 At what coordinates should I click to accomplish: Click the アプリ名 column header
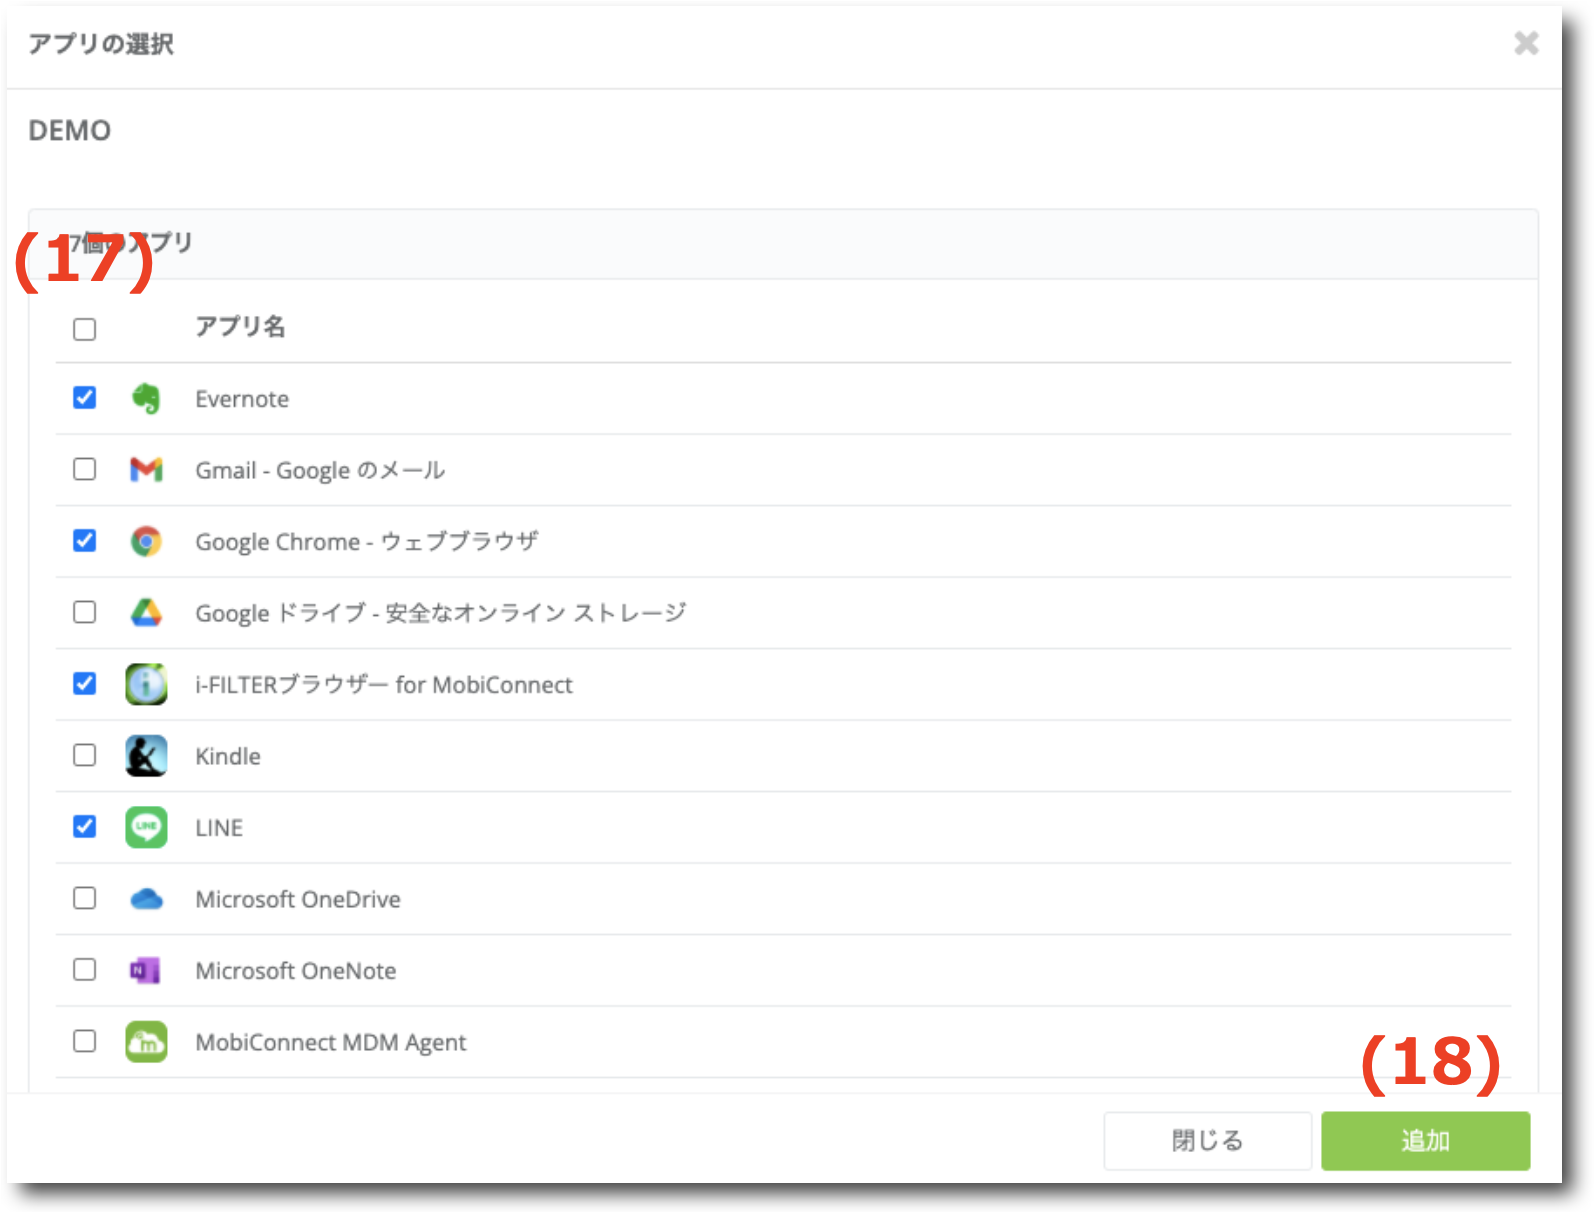tap(240, 327)
